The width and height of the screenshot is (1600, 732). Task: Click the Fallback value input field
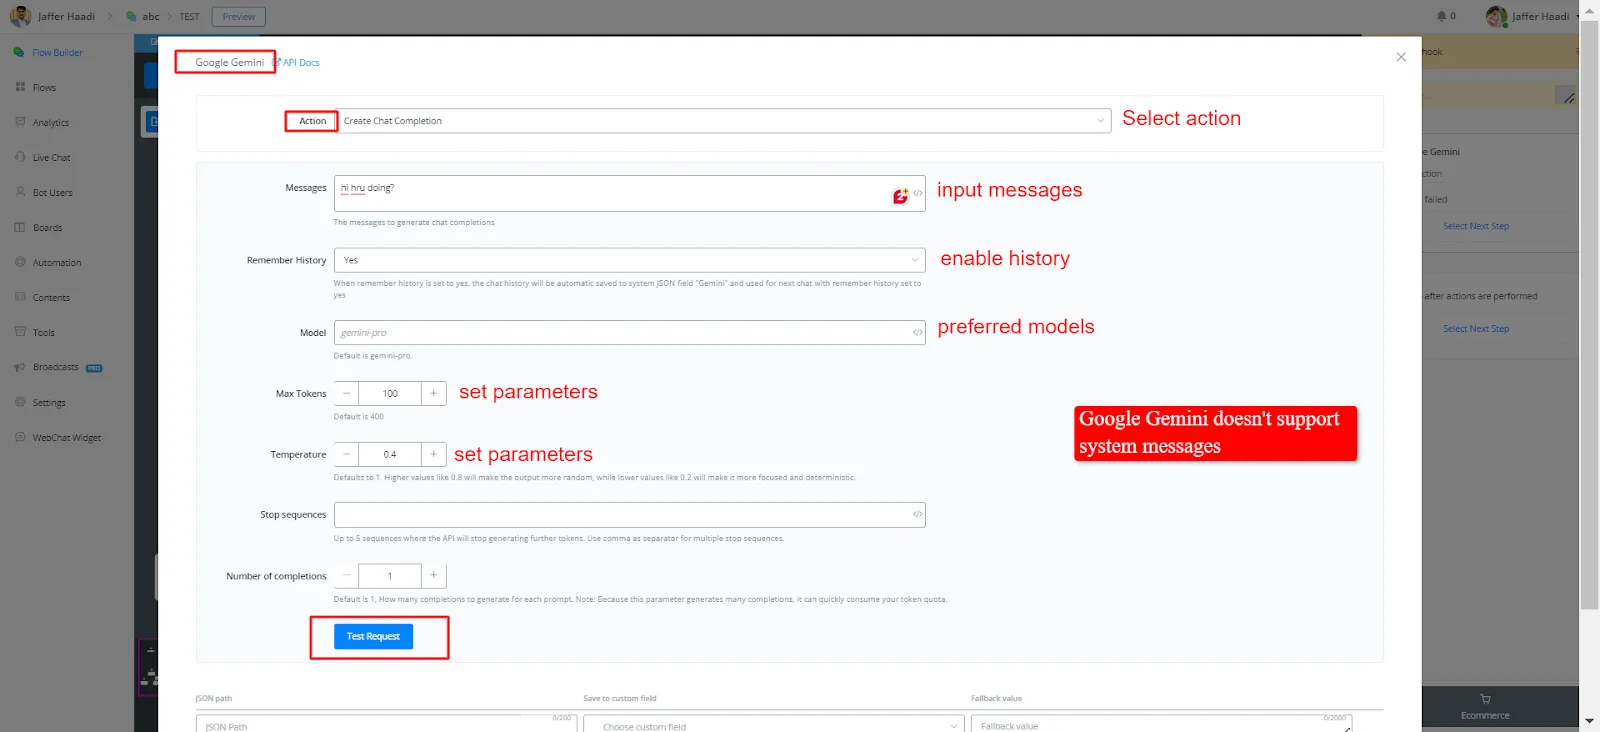click(x=1161, y=724)
